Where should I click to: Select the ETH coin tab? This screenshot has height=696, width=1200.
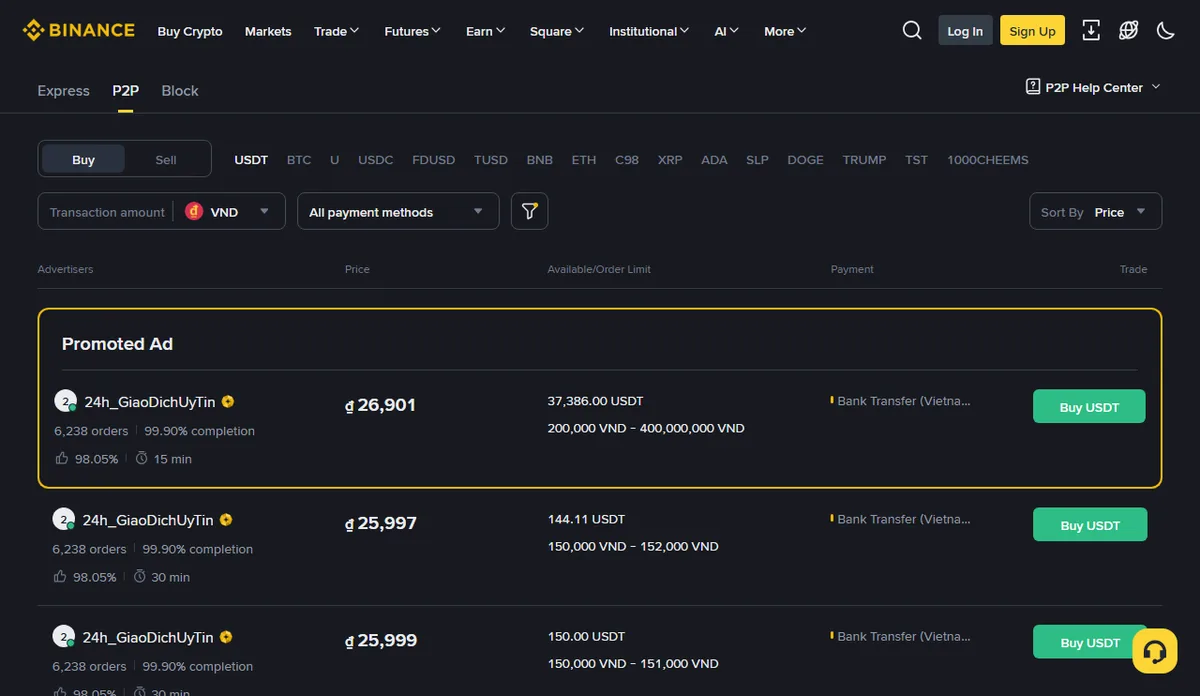click(584, 159)
